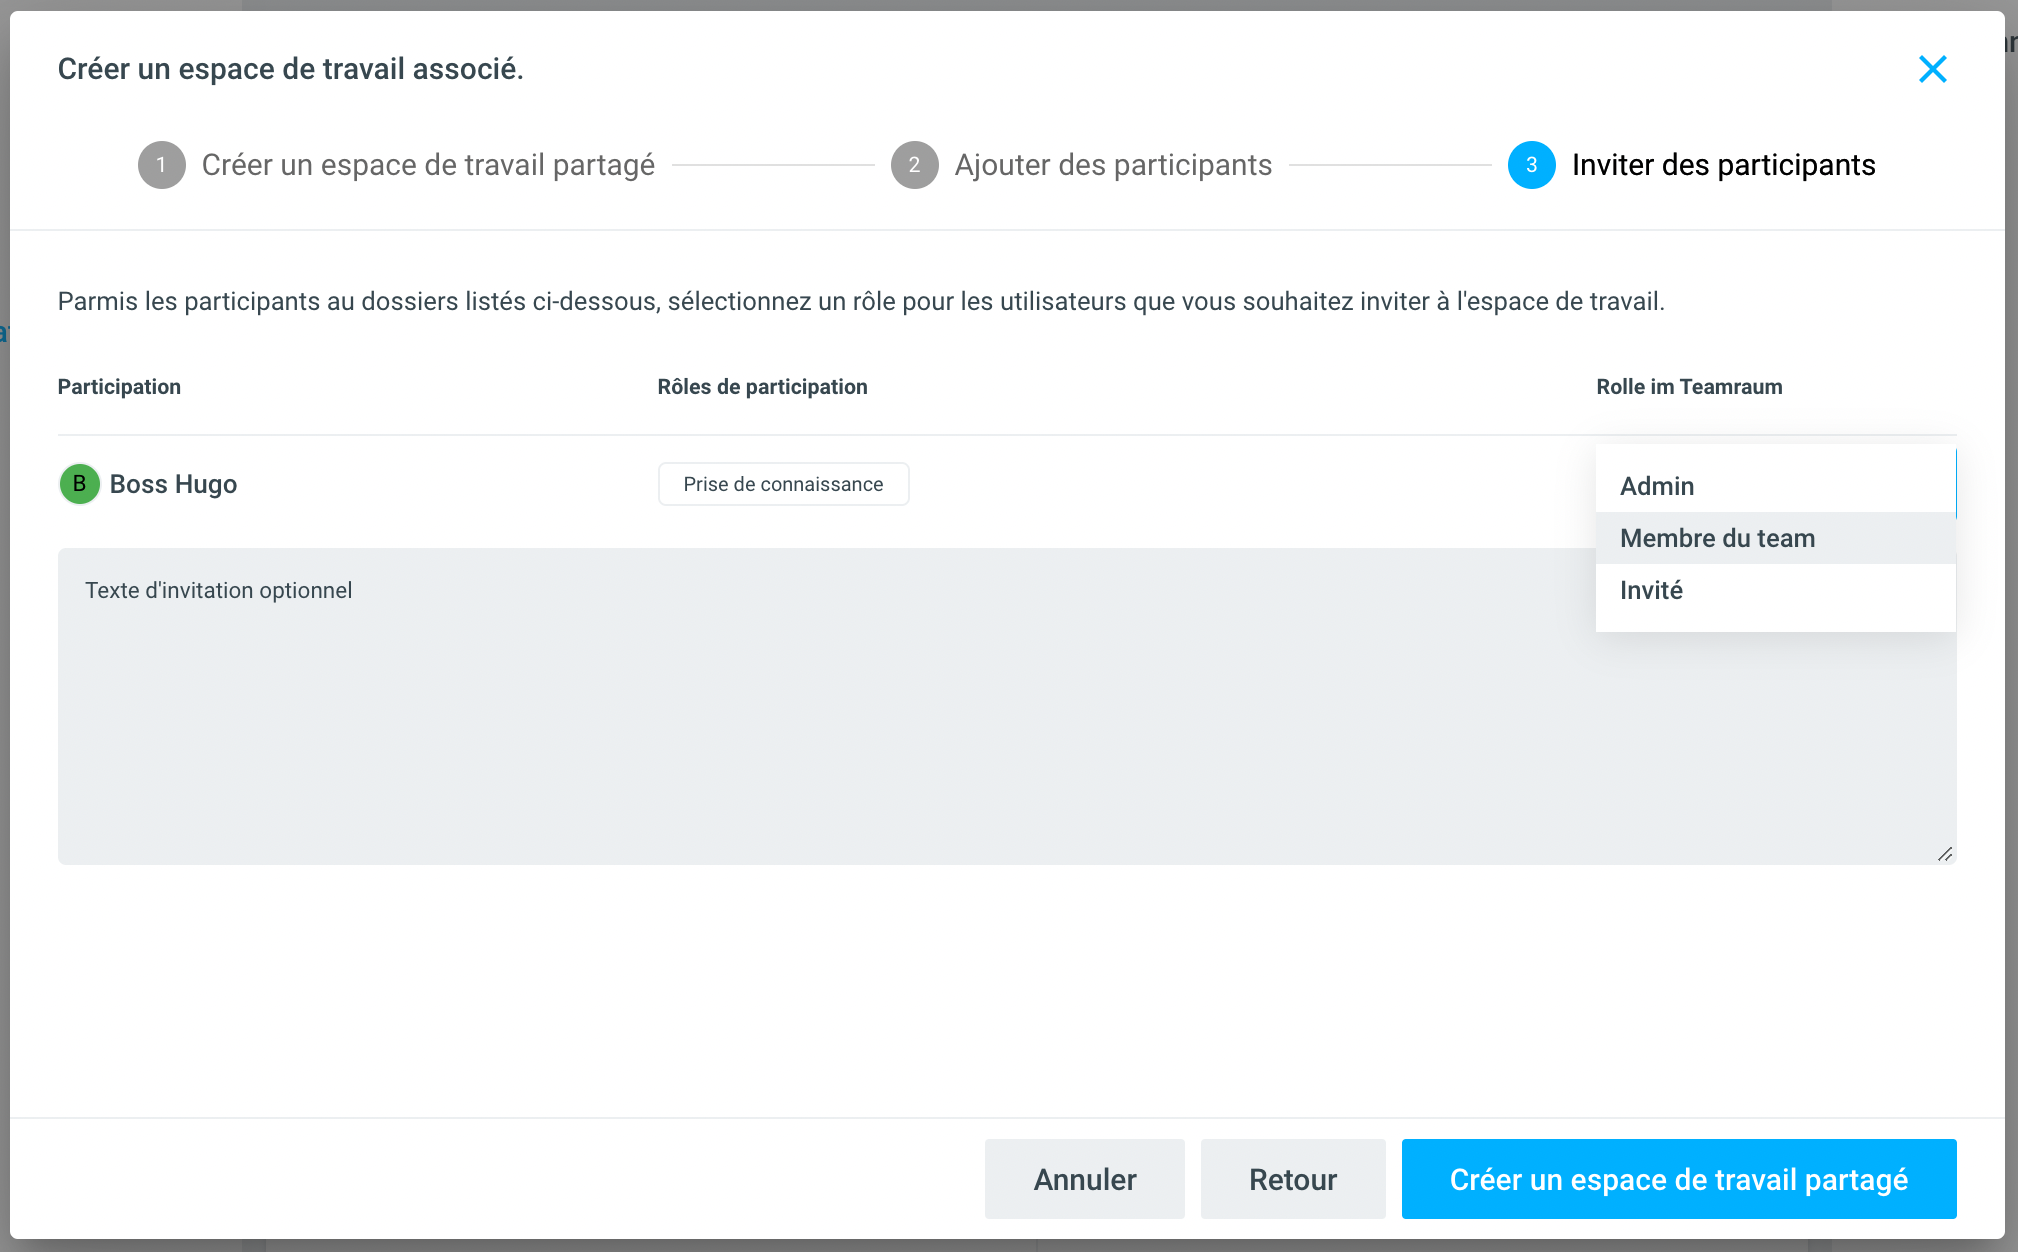Click the Boss Hugo participant name

[173, 484]
